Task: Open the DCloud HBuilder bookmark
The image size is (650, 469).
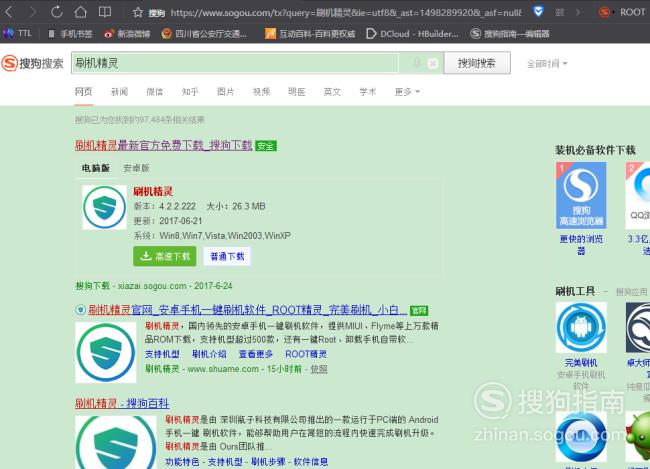Action: [412, 34]
